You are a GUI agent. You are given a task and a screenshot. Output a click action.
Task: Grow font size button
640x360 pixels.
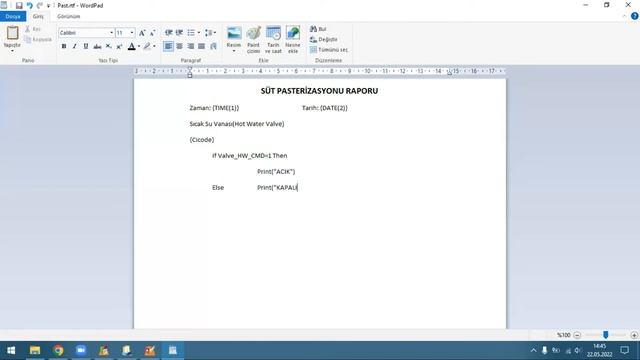pyautogui.click(x=142, y=33)
